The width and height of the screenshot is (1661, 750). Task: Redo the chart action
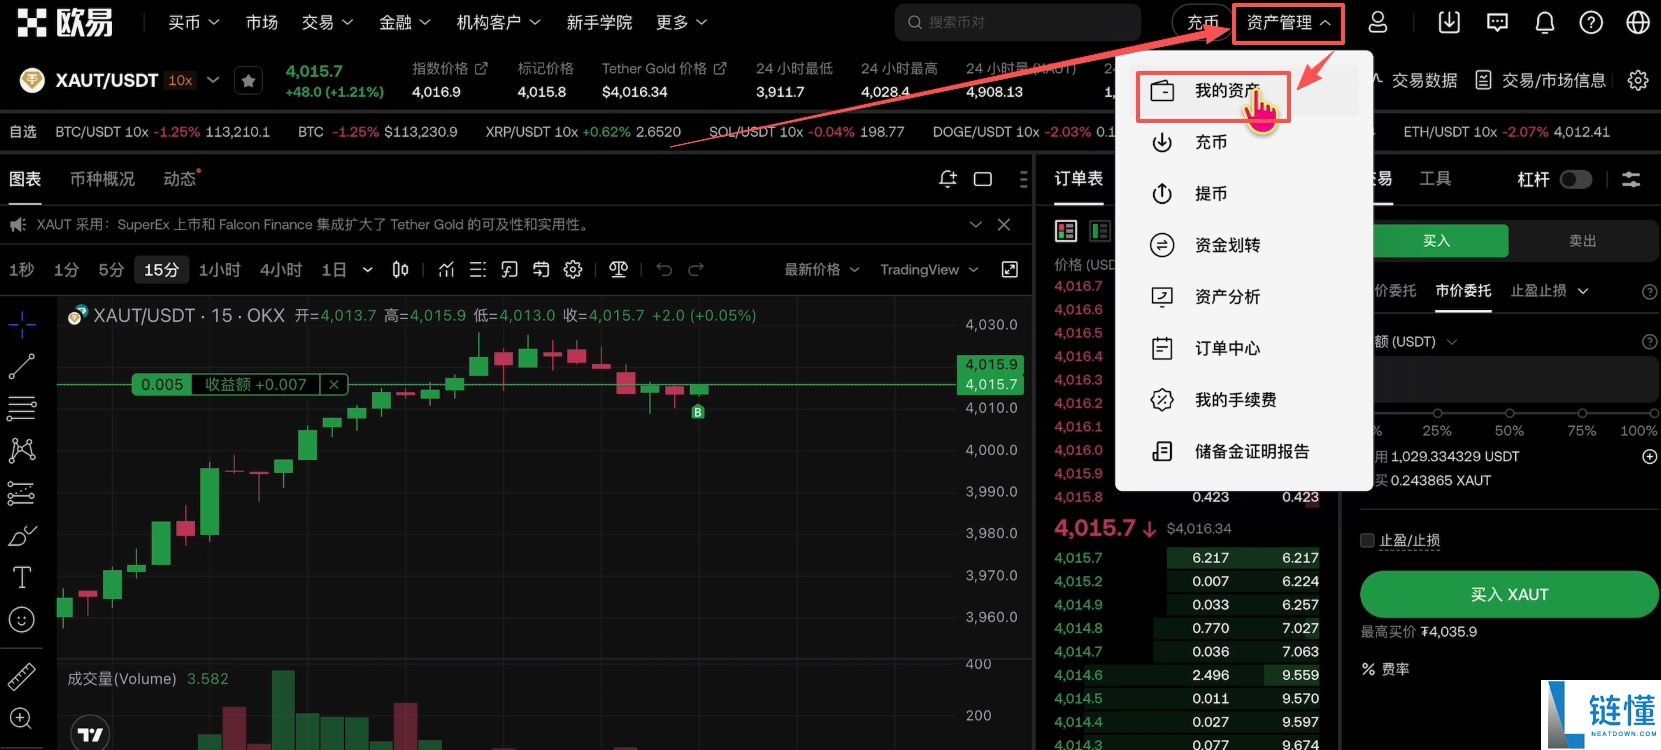[696, 270]
